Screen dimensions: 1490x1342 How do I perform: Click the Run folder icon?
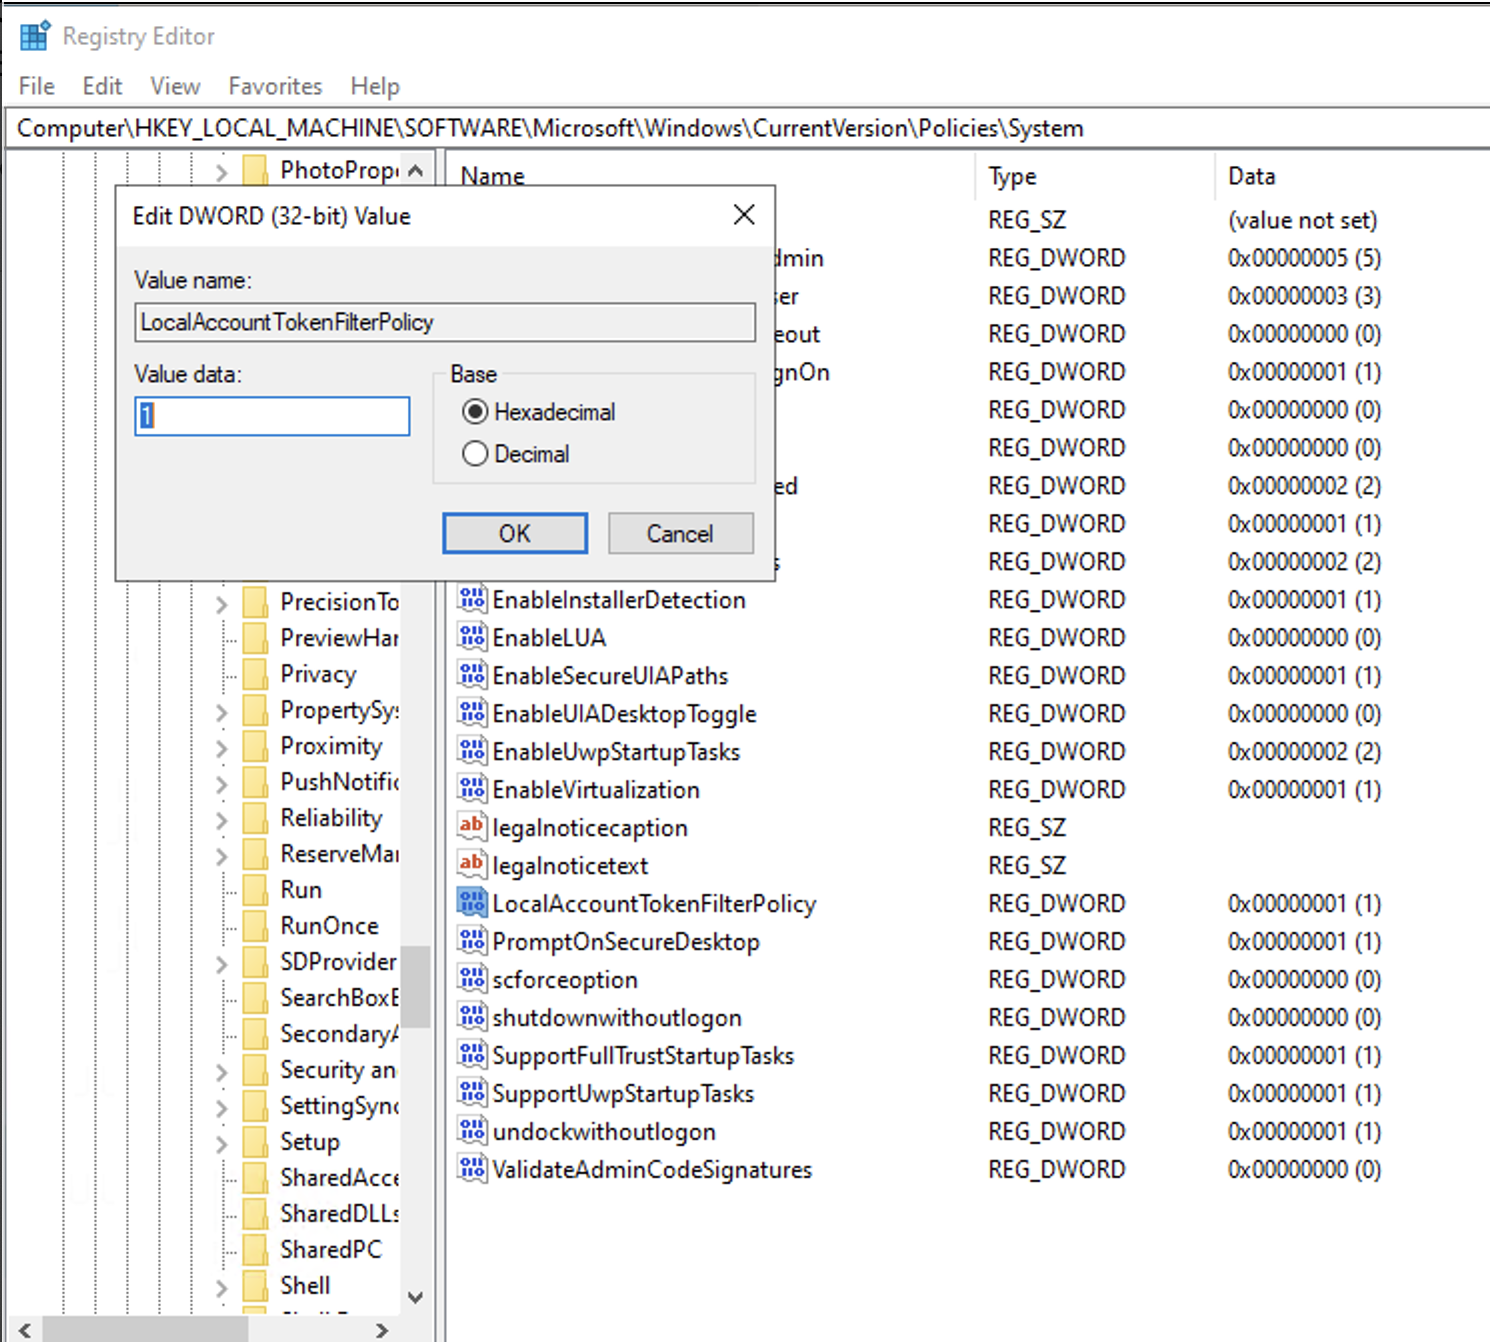(x=256, y=890)
